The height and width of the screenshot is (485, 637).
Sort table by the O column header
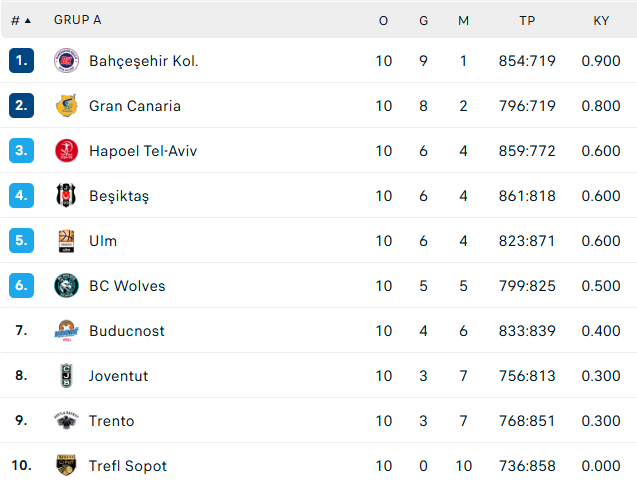[384, 21]
